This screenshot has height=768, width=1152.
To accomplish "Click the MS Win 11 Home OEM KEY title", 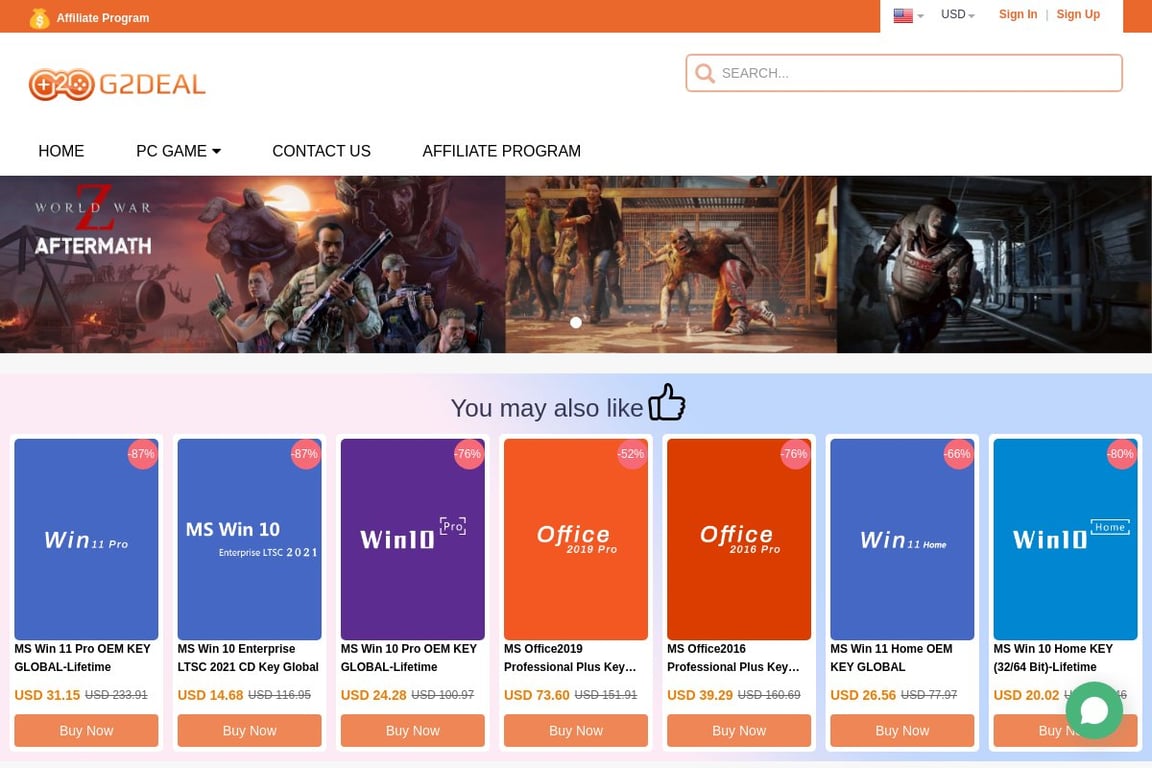I will 891,658.
